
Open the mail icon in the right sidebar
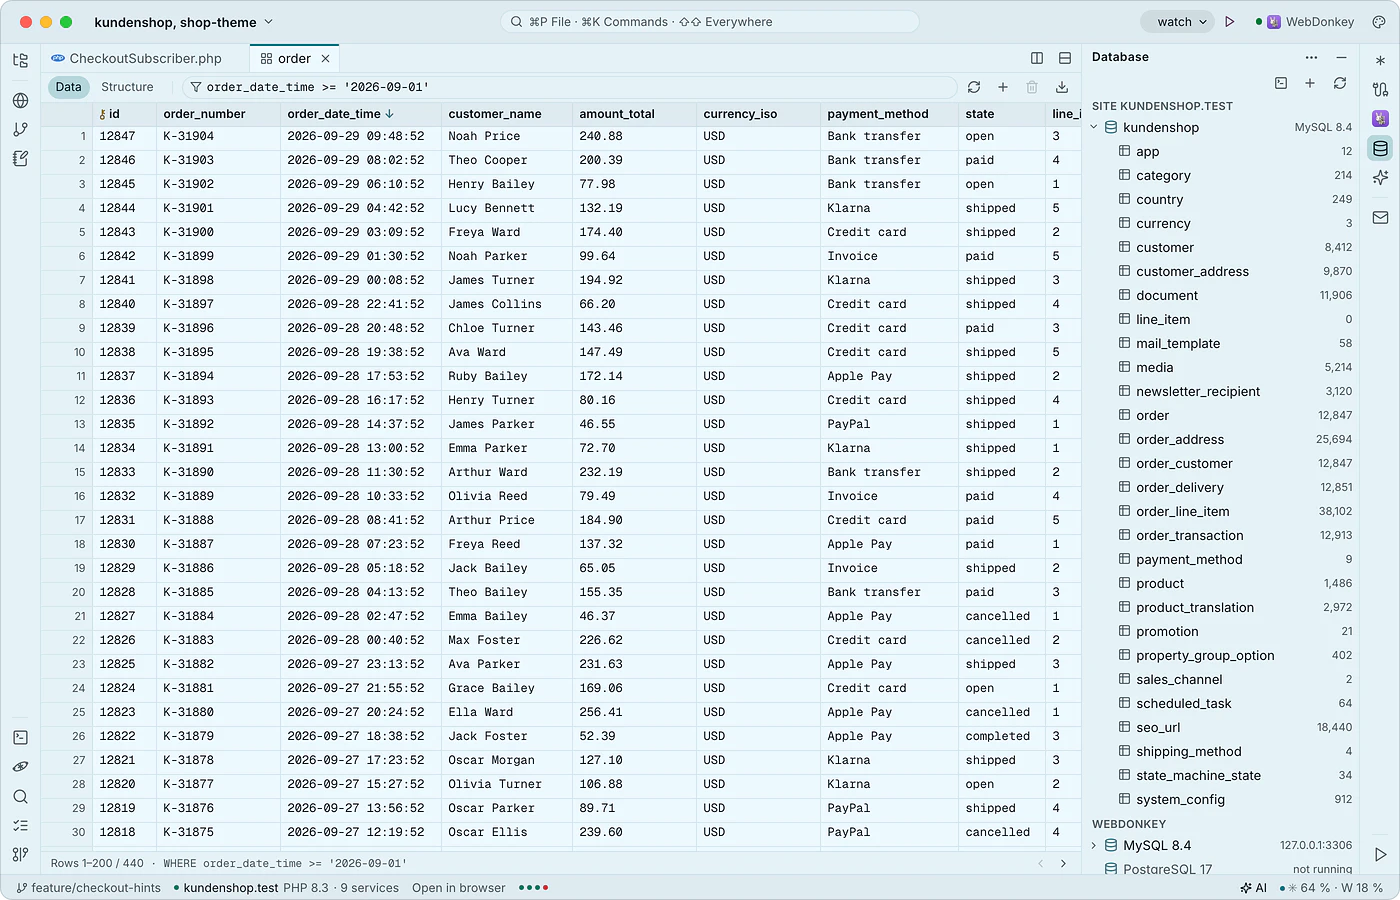(1381, 217)
